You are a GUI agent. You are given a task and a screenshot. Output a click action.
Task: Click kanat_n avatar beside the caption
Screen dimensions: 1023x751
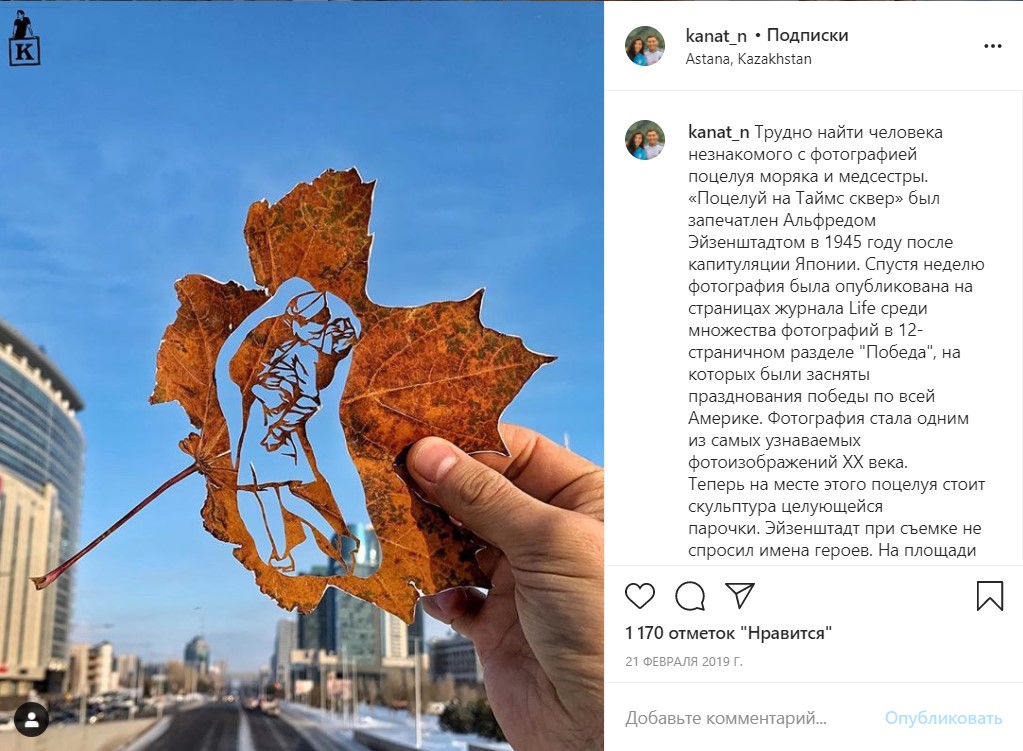pyautogui.click(x=645, y=140)
